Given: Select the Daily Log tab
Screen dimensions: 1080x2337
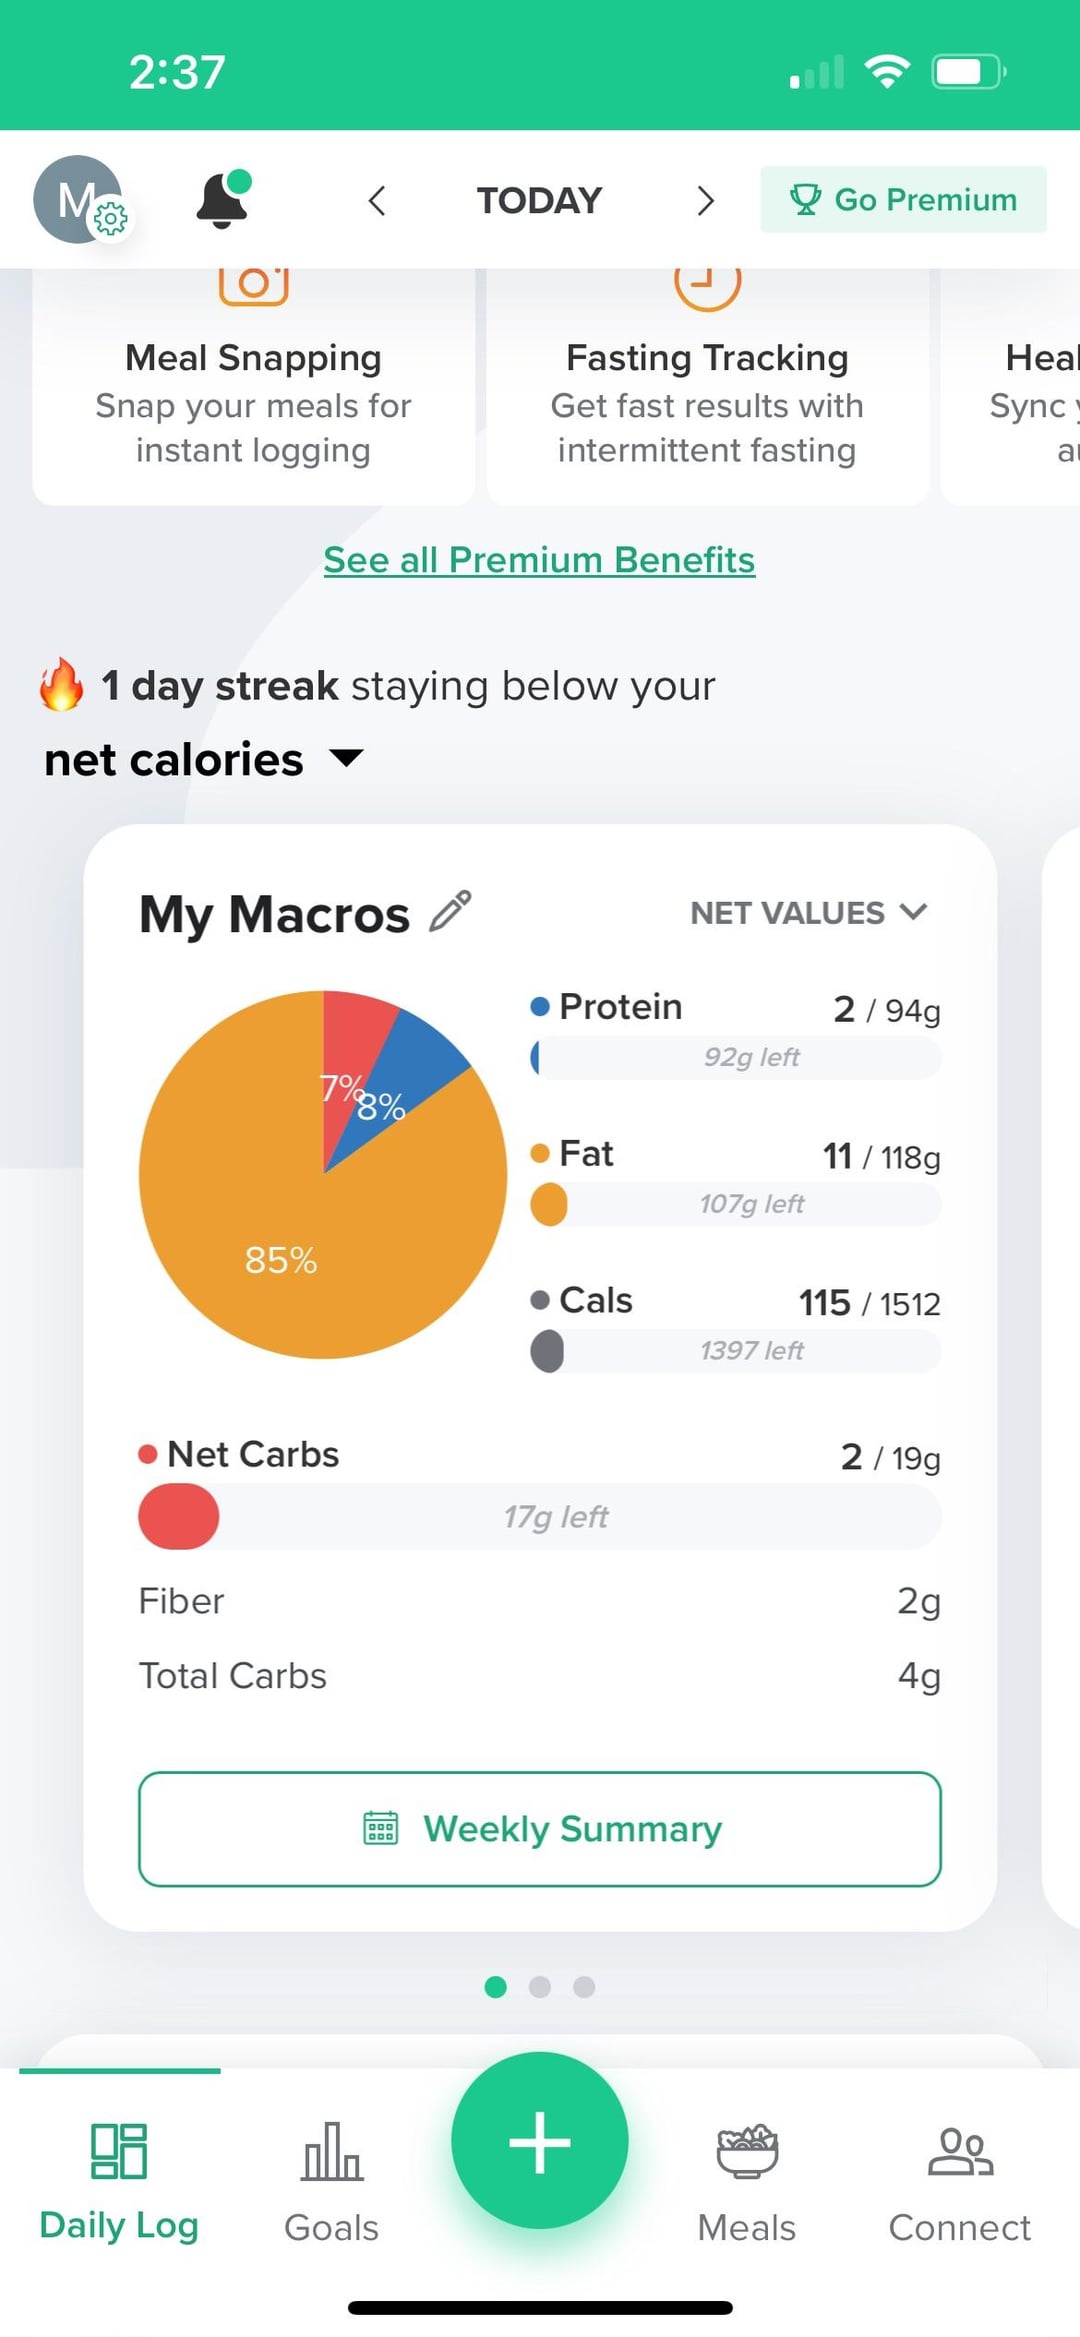Looking at the screenshot, I should (x=119, y=2180).
